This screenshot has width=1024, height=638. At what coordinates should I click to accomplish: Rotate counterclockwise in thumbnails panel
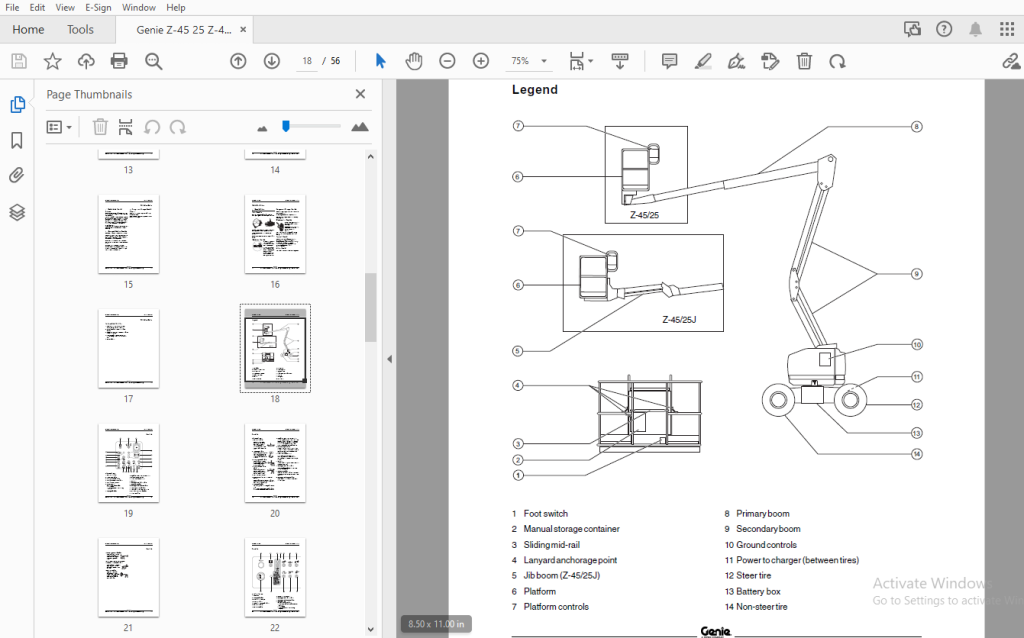[x=152, y=127]
